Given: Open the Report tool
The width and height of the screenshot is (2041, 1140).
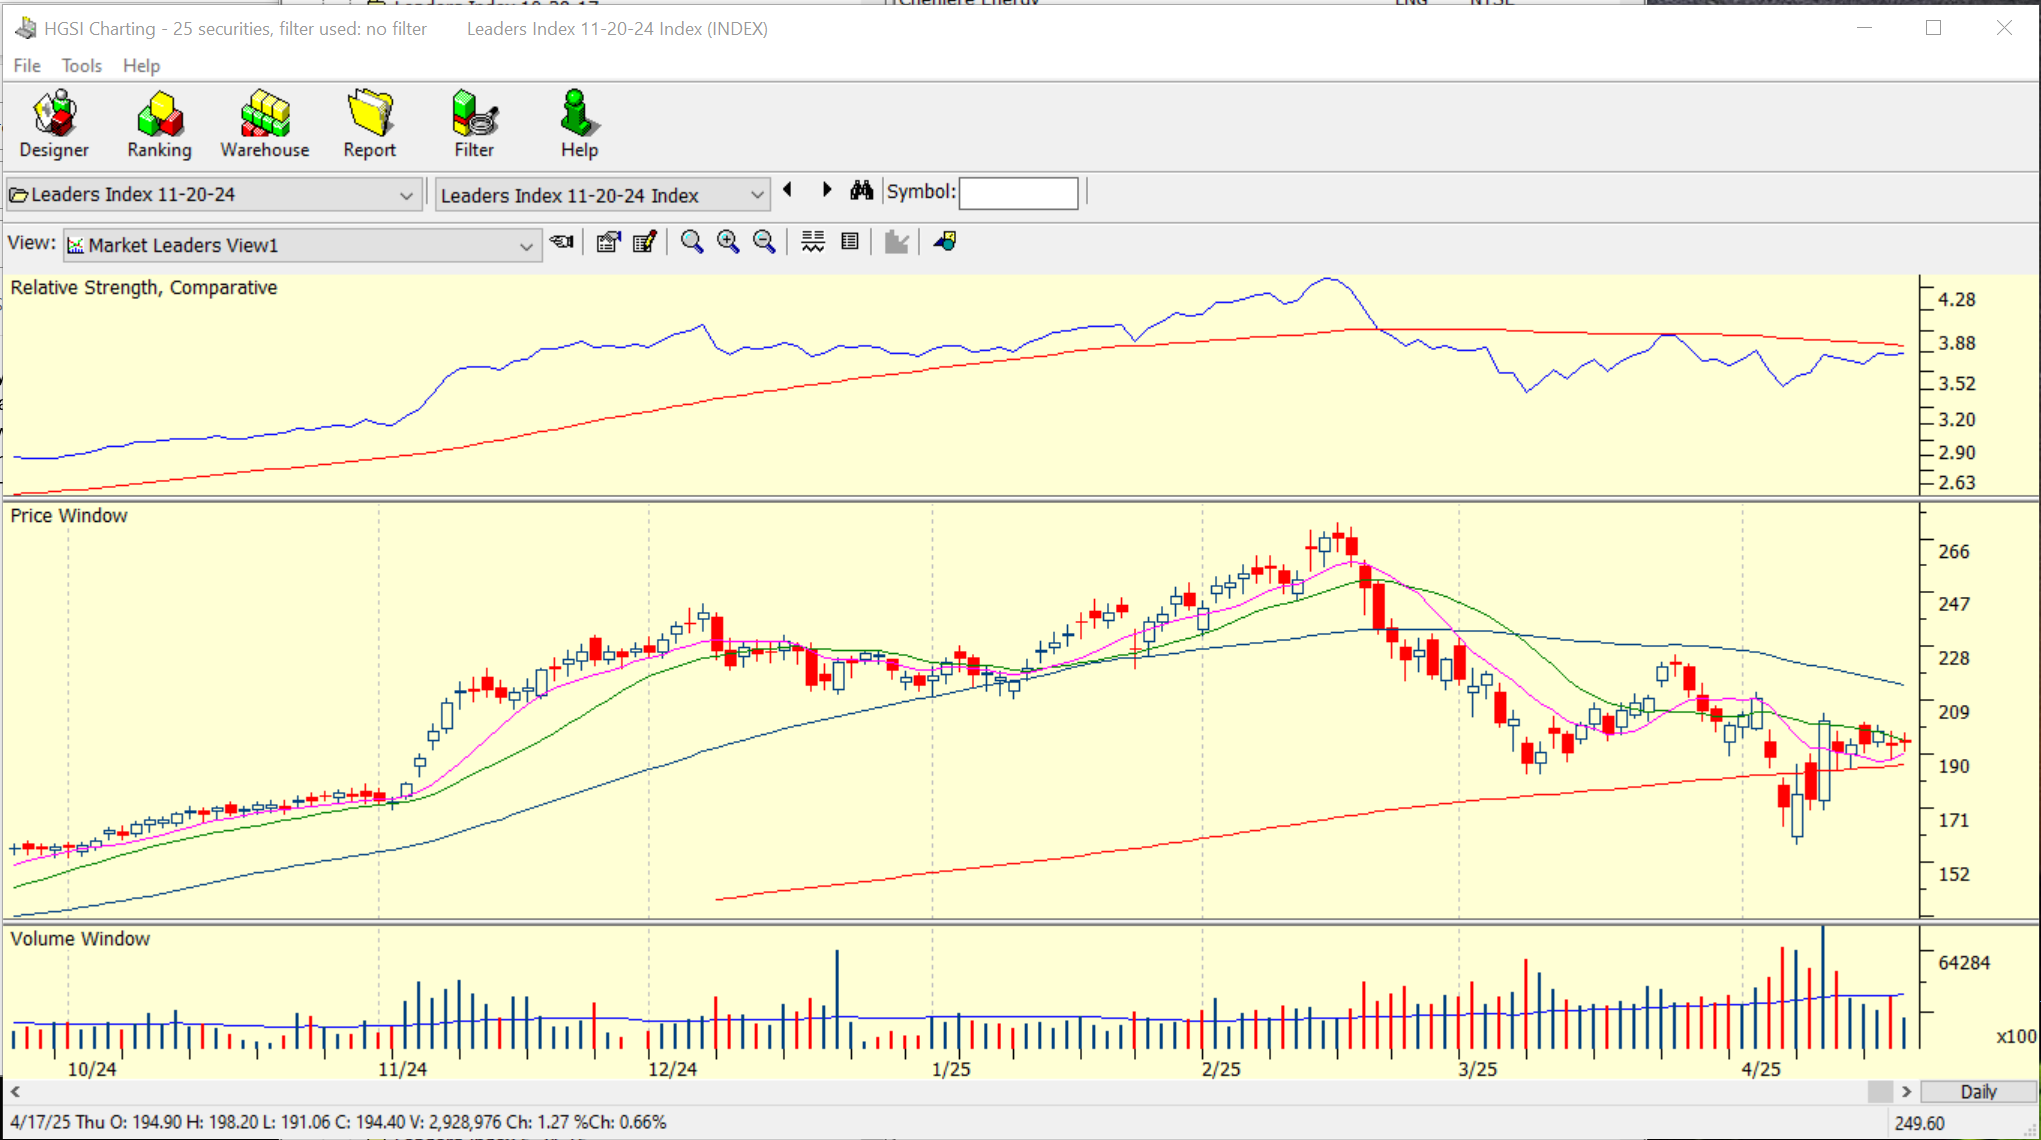Looking at the screenshot, I should (370, 124).
